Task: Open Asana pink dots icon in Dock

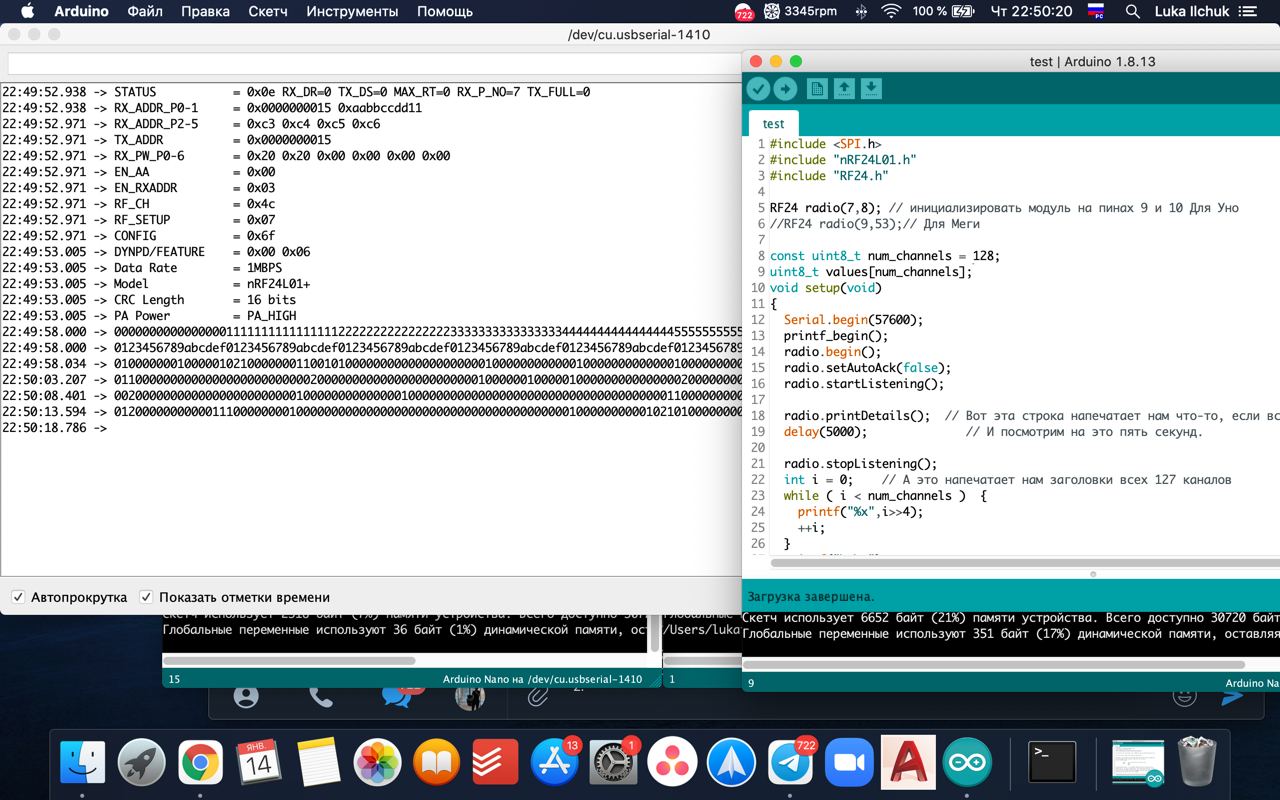Action: [672, 762]
